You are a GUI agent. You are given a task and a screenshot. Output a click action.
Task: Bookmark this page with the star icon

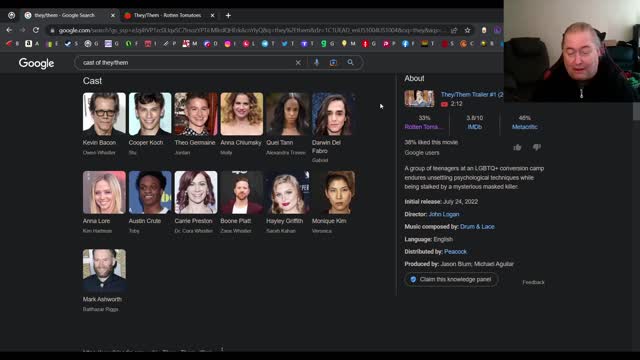click(467, 30)
